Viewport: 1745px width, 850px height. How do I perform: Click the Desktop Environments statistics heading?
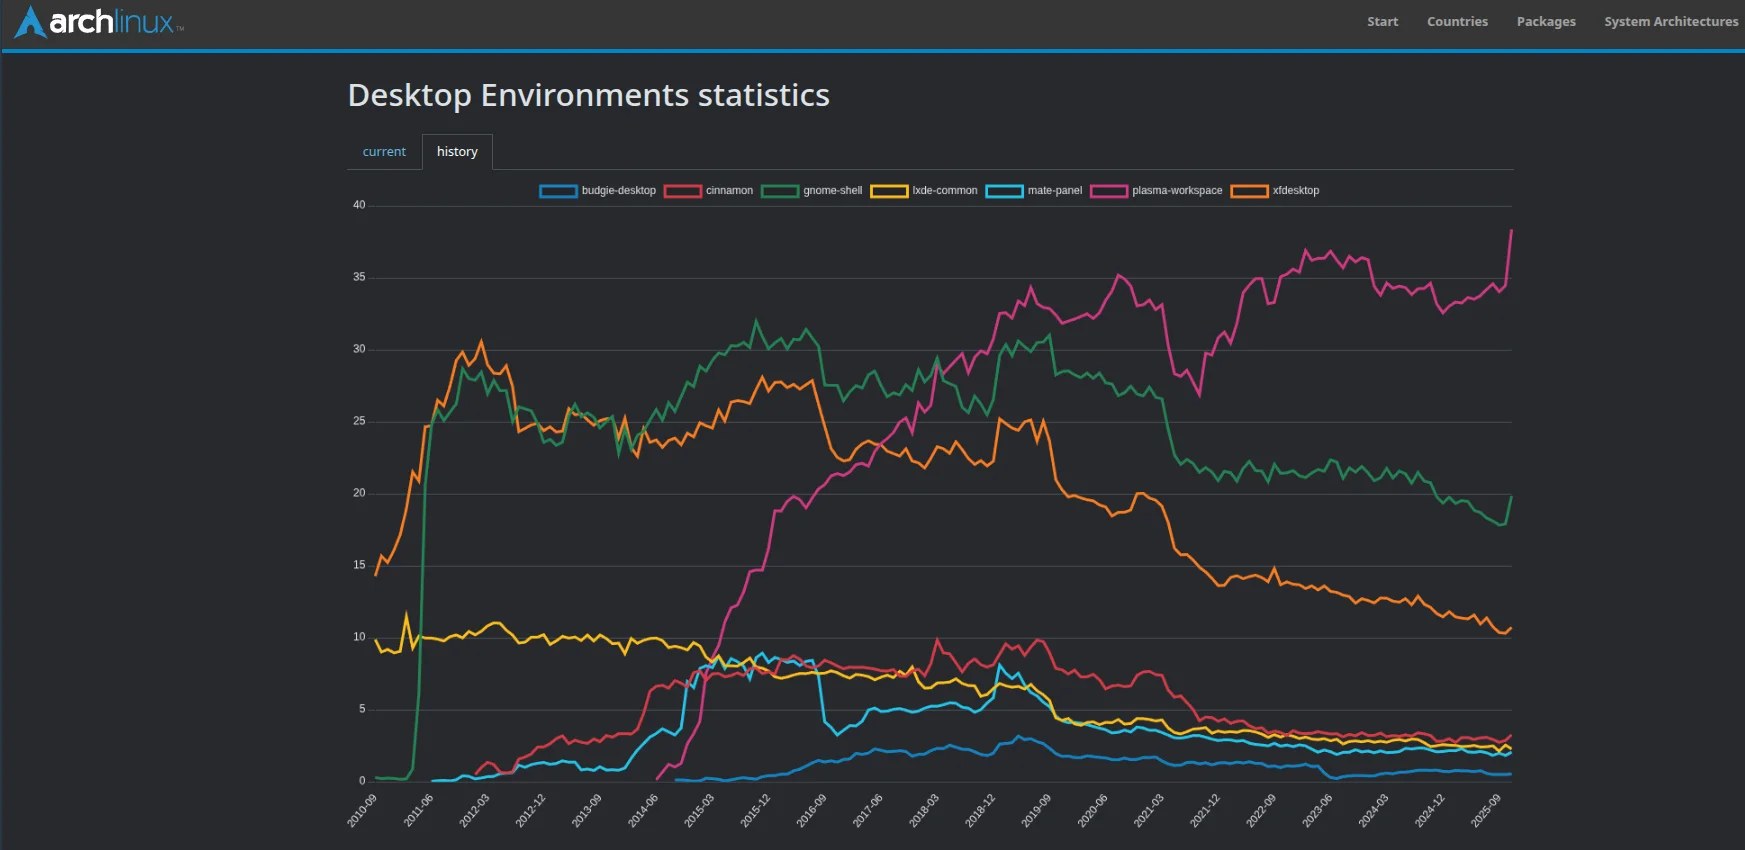(x=588, y=95)
